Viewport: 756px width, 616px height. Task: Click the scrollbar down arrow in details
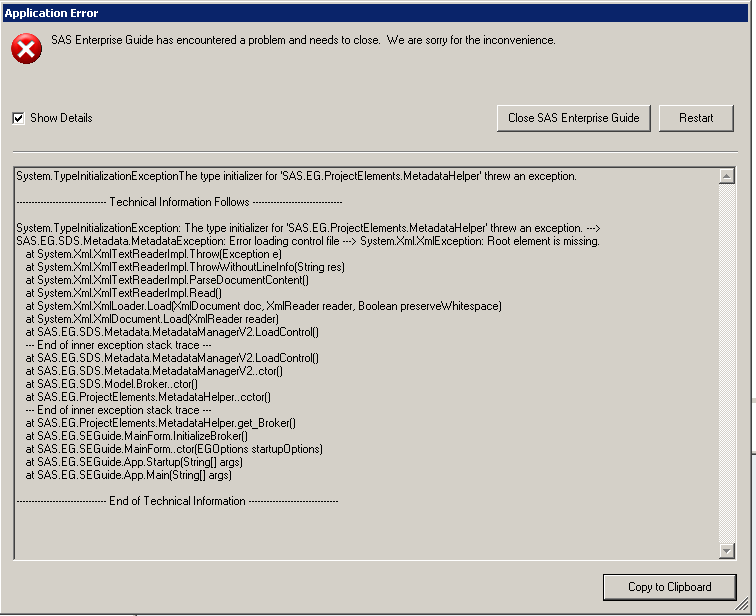727,551
